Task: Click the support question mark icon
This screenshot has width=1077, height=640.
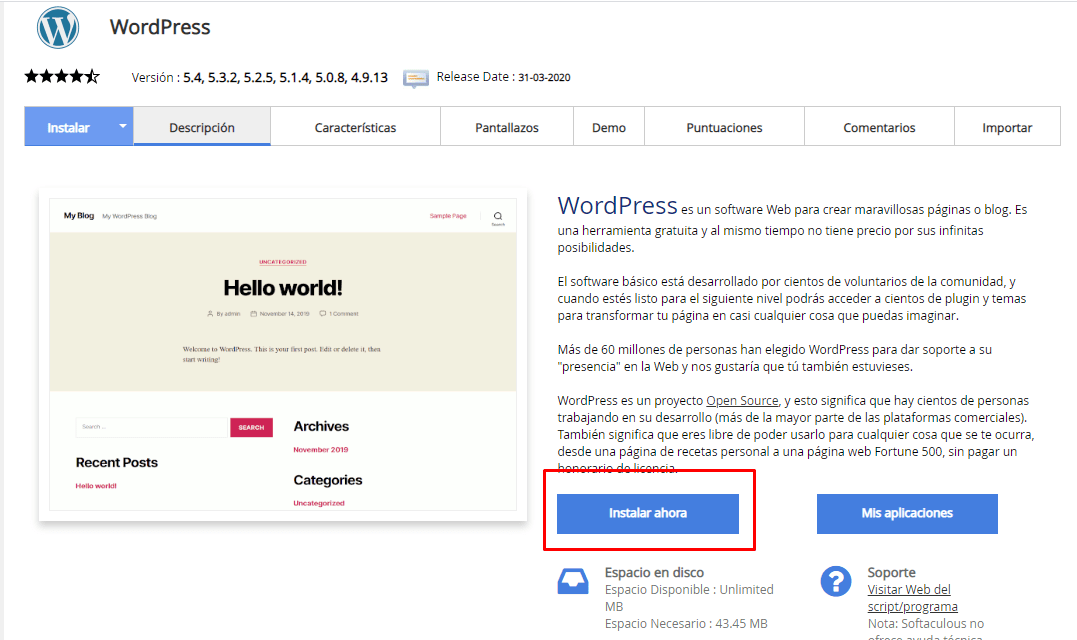Action: click(x=836, y=582)
